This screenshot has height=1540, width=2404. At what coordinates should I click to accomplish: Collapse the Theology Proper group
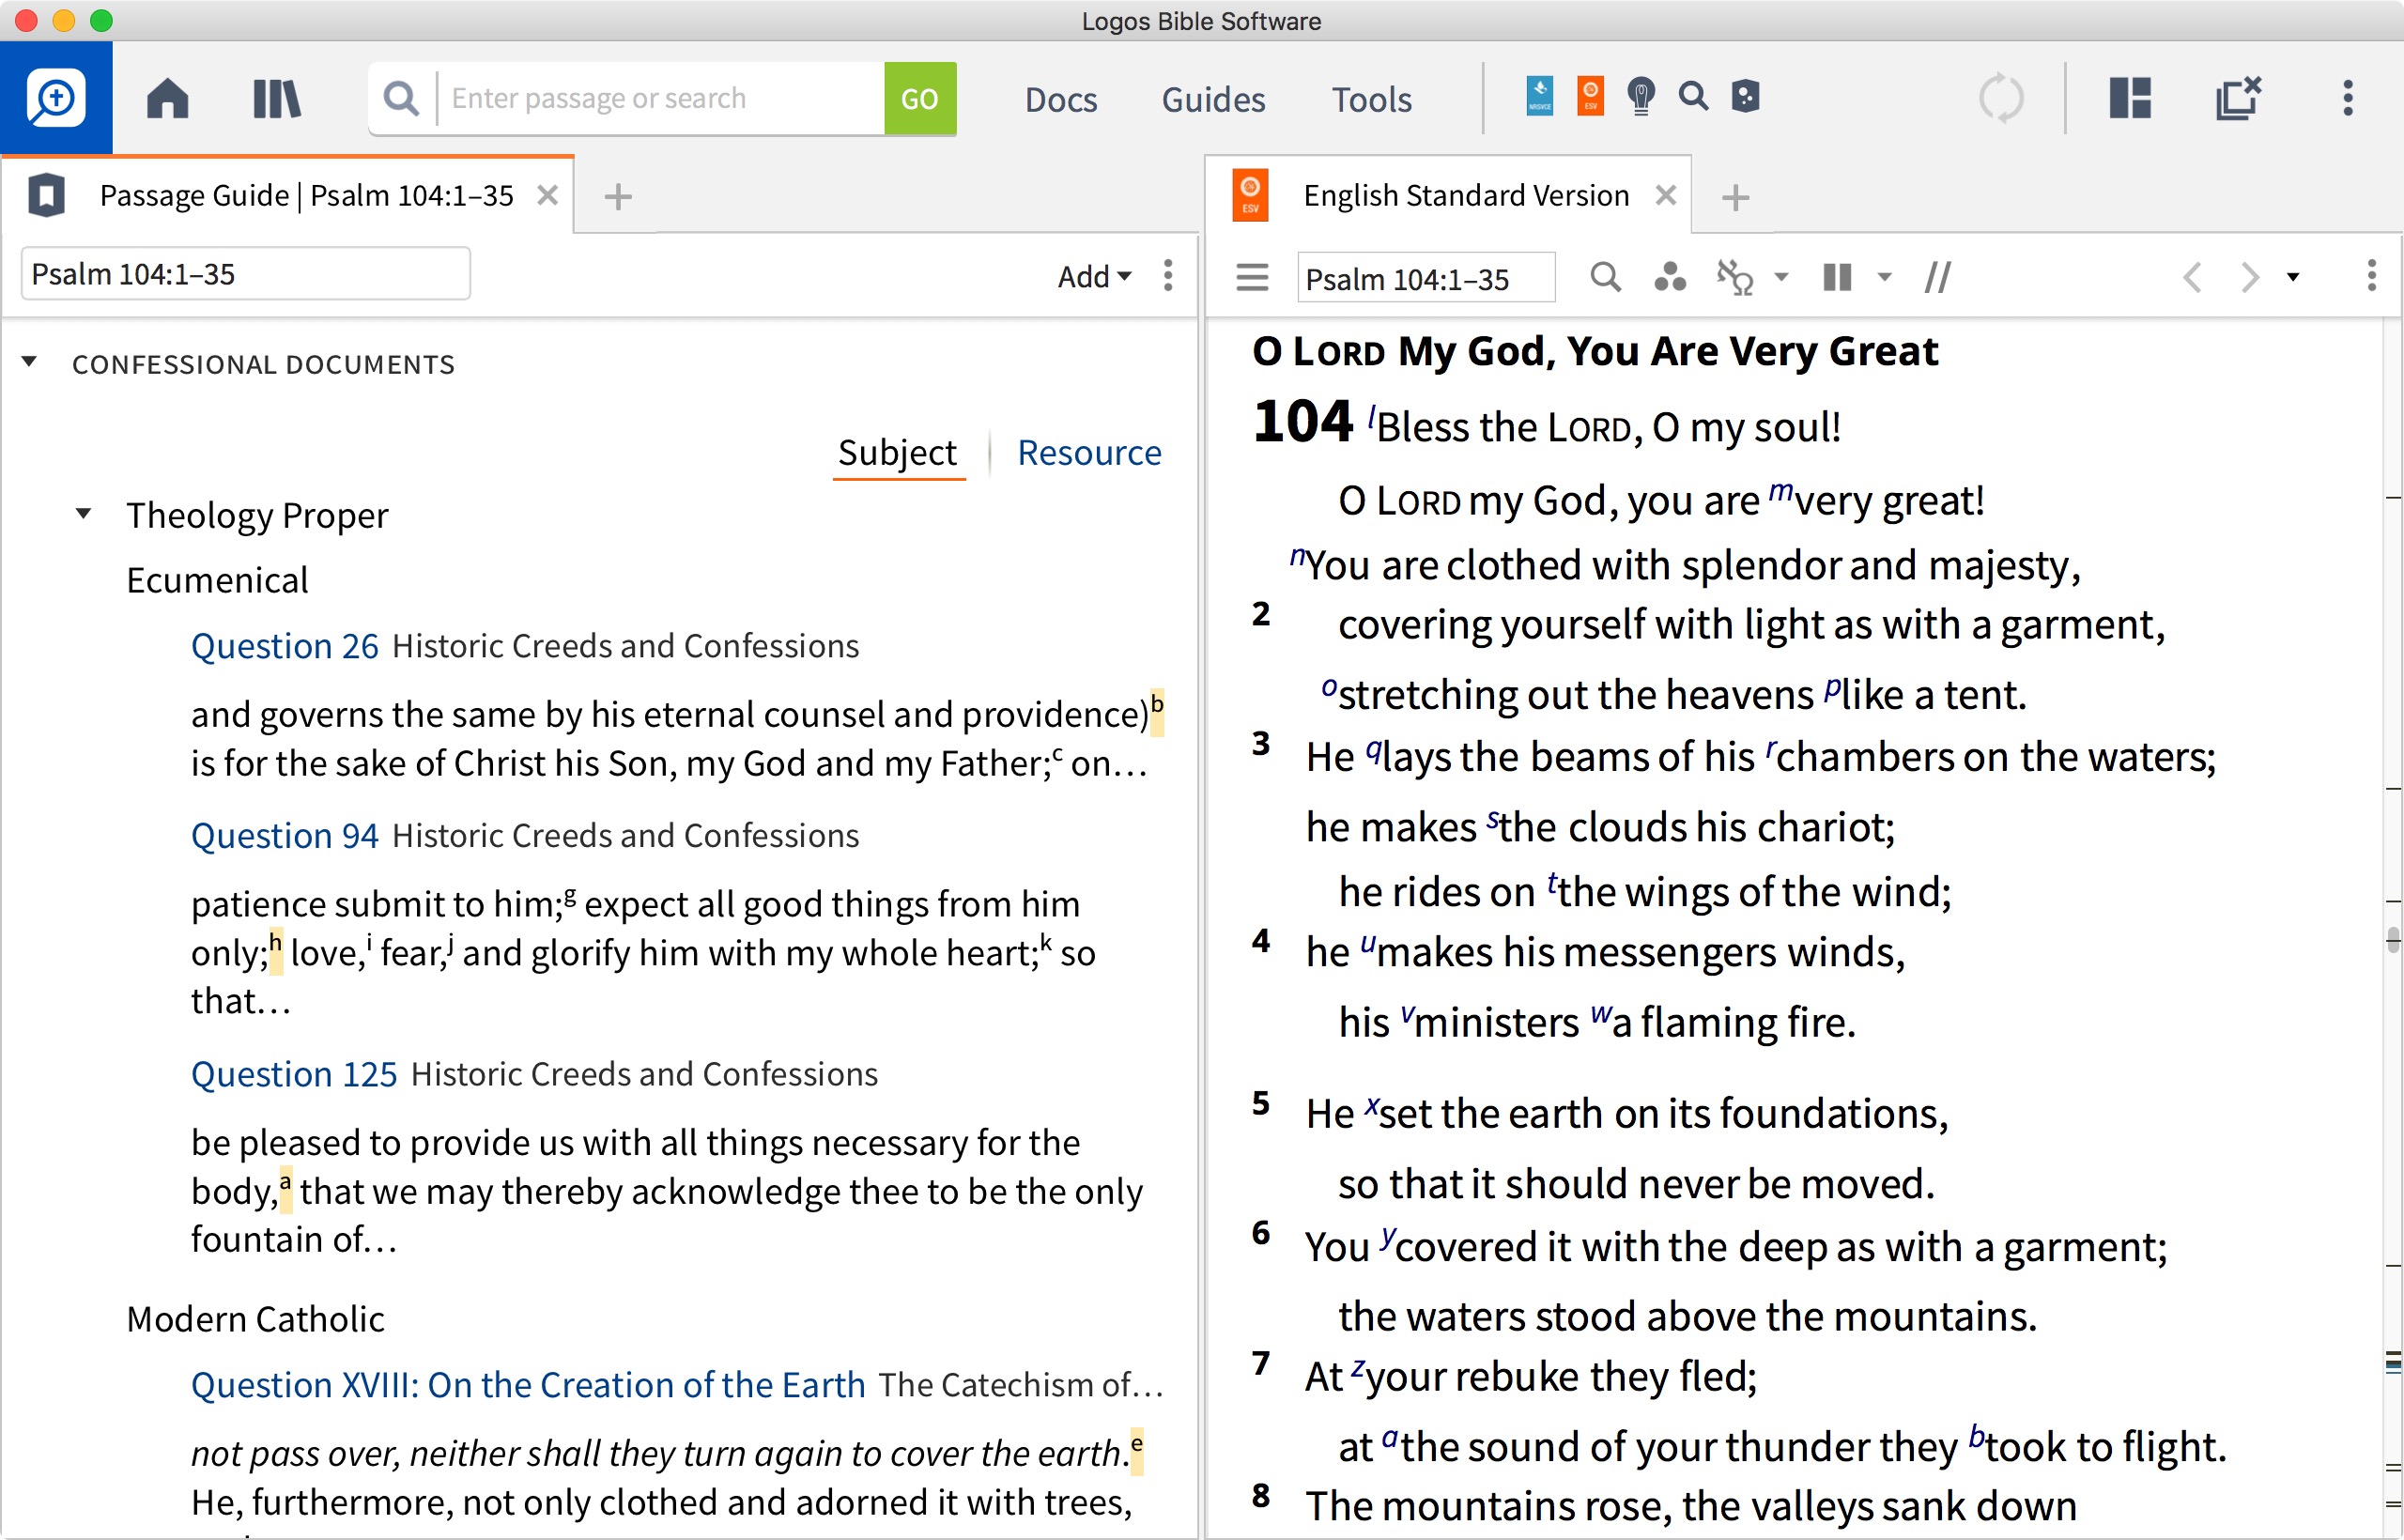(84, 515)
